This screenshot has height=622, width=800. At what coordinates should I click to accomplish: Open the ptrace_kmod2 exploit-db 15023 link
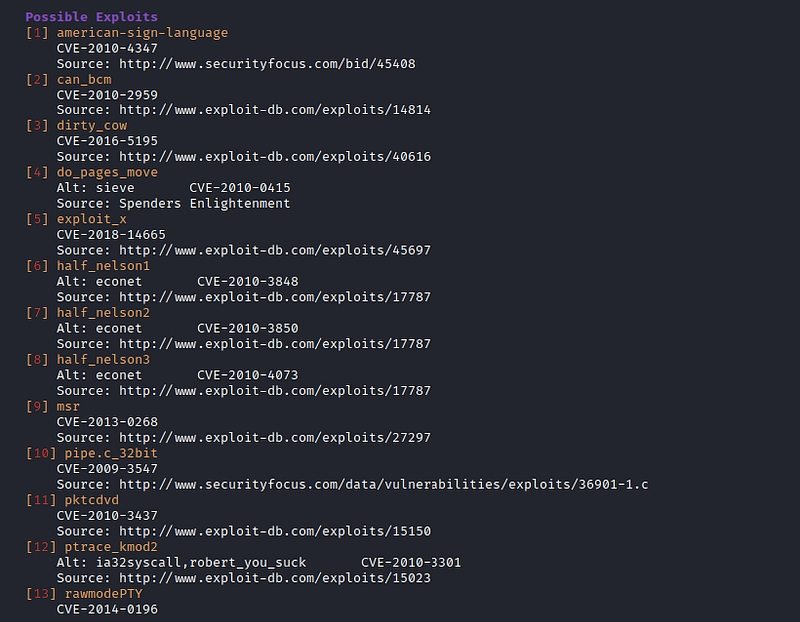275,578
